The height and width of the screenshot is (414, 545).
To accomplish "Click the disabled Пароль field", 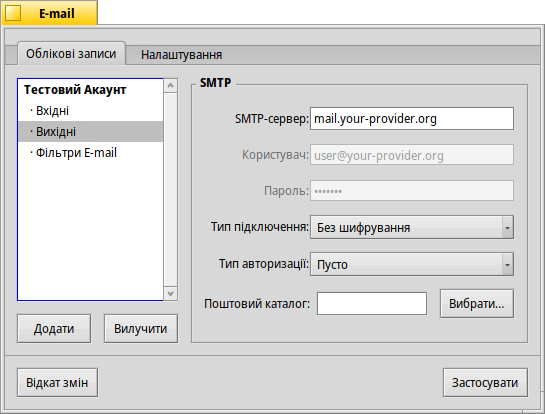I will pyautogui.click(x=412, y=190).
